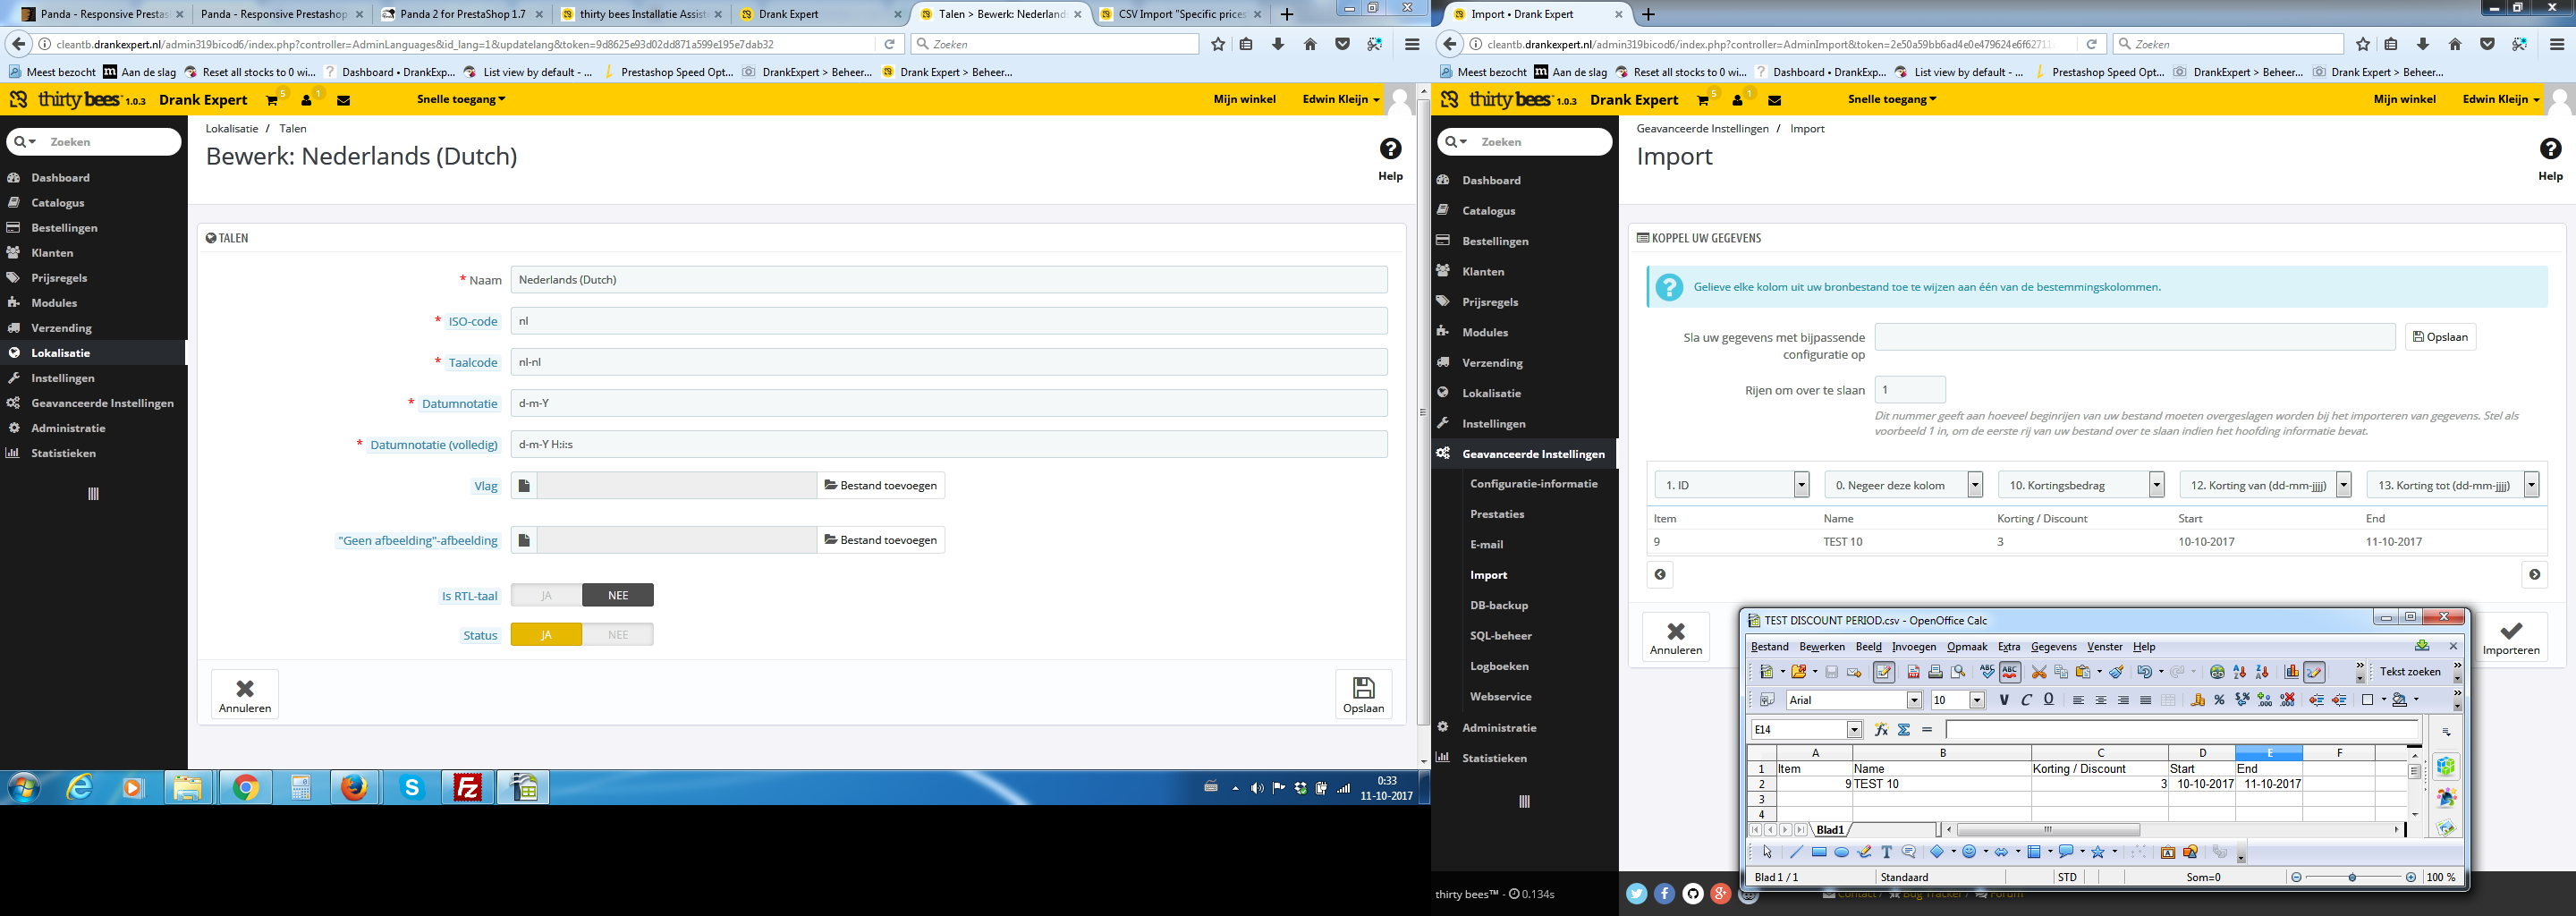The image size is (2576, 916).
Task: Set Status toggle to NEE
Action: [618, 635]
